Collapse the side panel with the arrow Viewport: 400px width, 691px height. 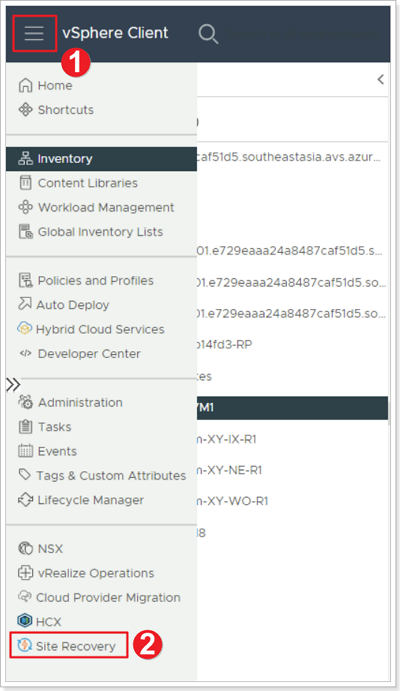(x=381, y=80)
